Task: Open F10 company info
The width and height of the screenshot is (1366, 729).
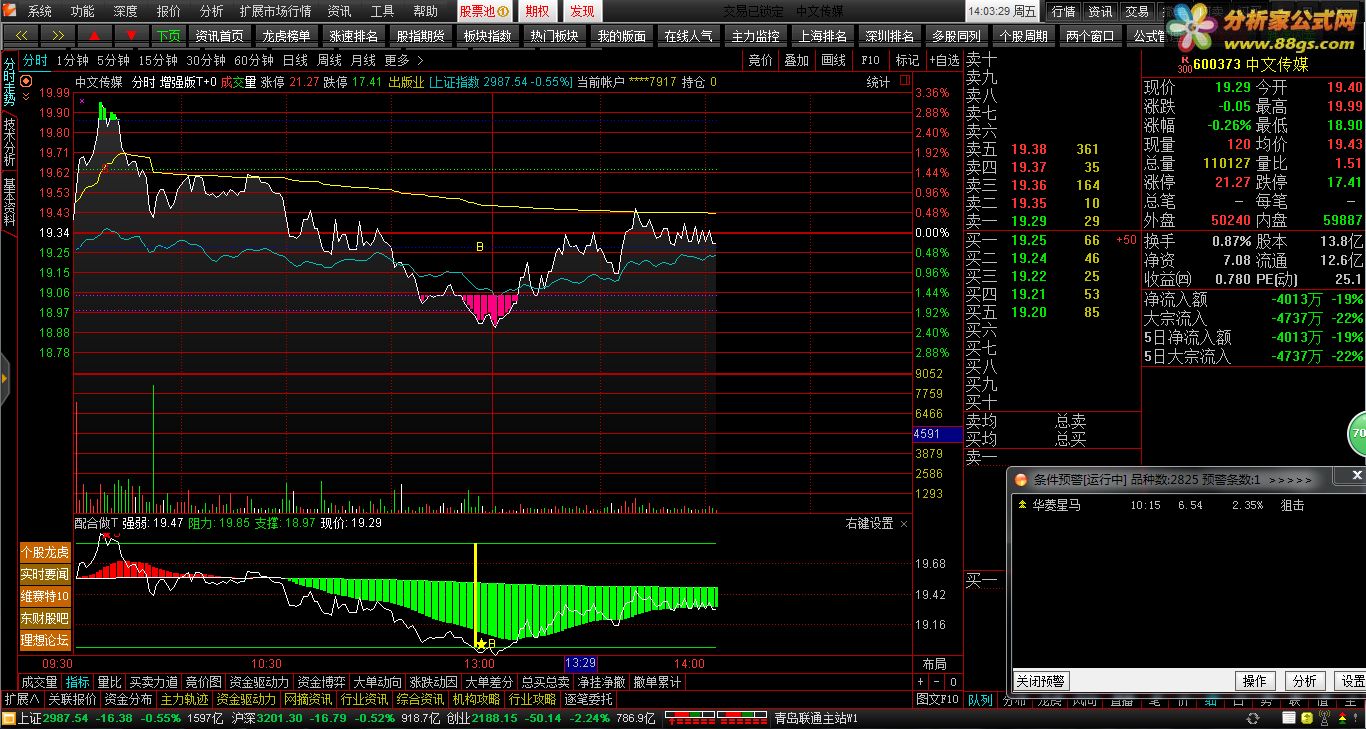Action: pos(871,60)
